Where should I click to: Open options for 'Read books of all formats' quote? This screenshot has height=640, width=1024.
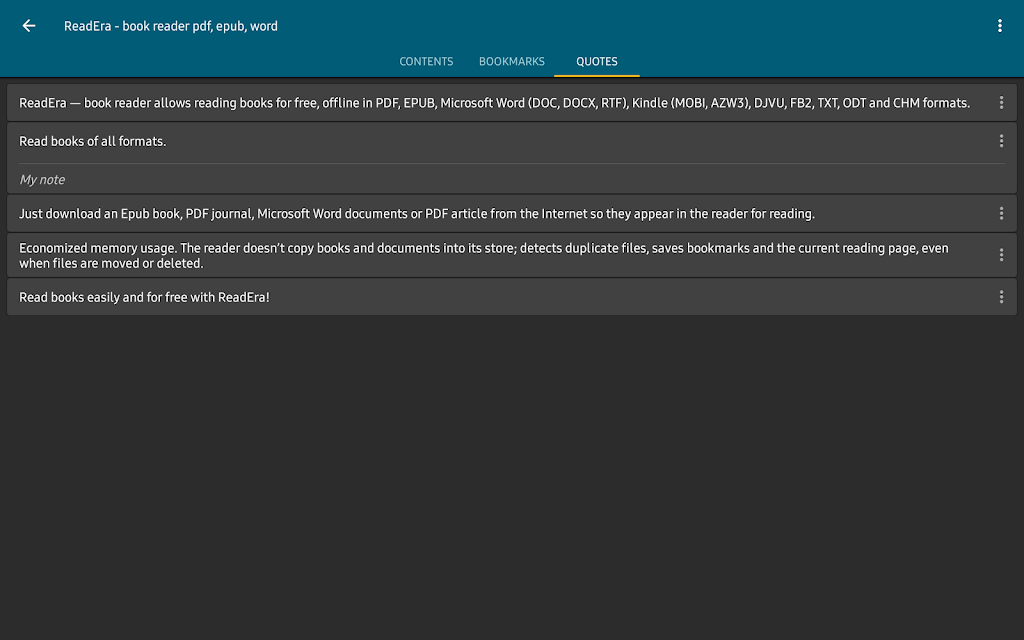pos(1001,141)
